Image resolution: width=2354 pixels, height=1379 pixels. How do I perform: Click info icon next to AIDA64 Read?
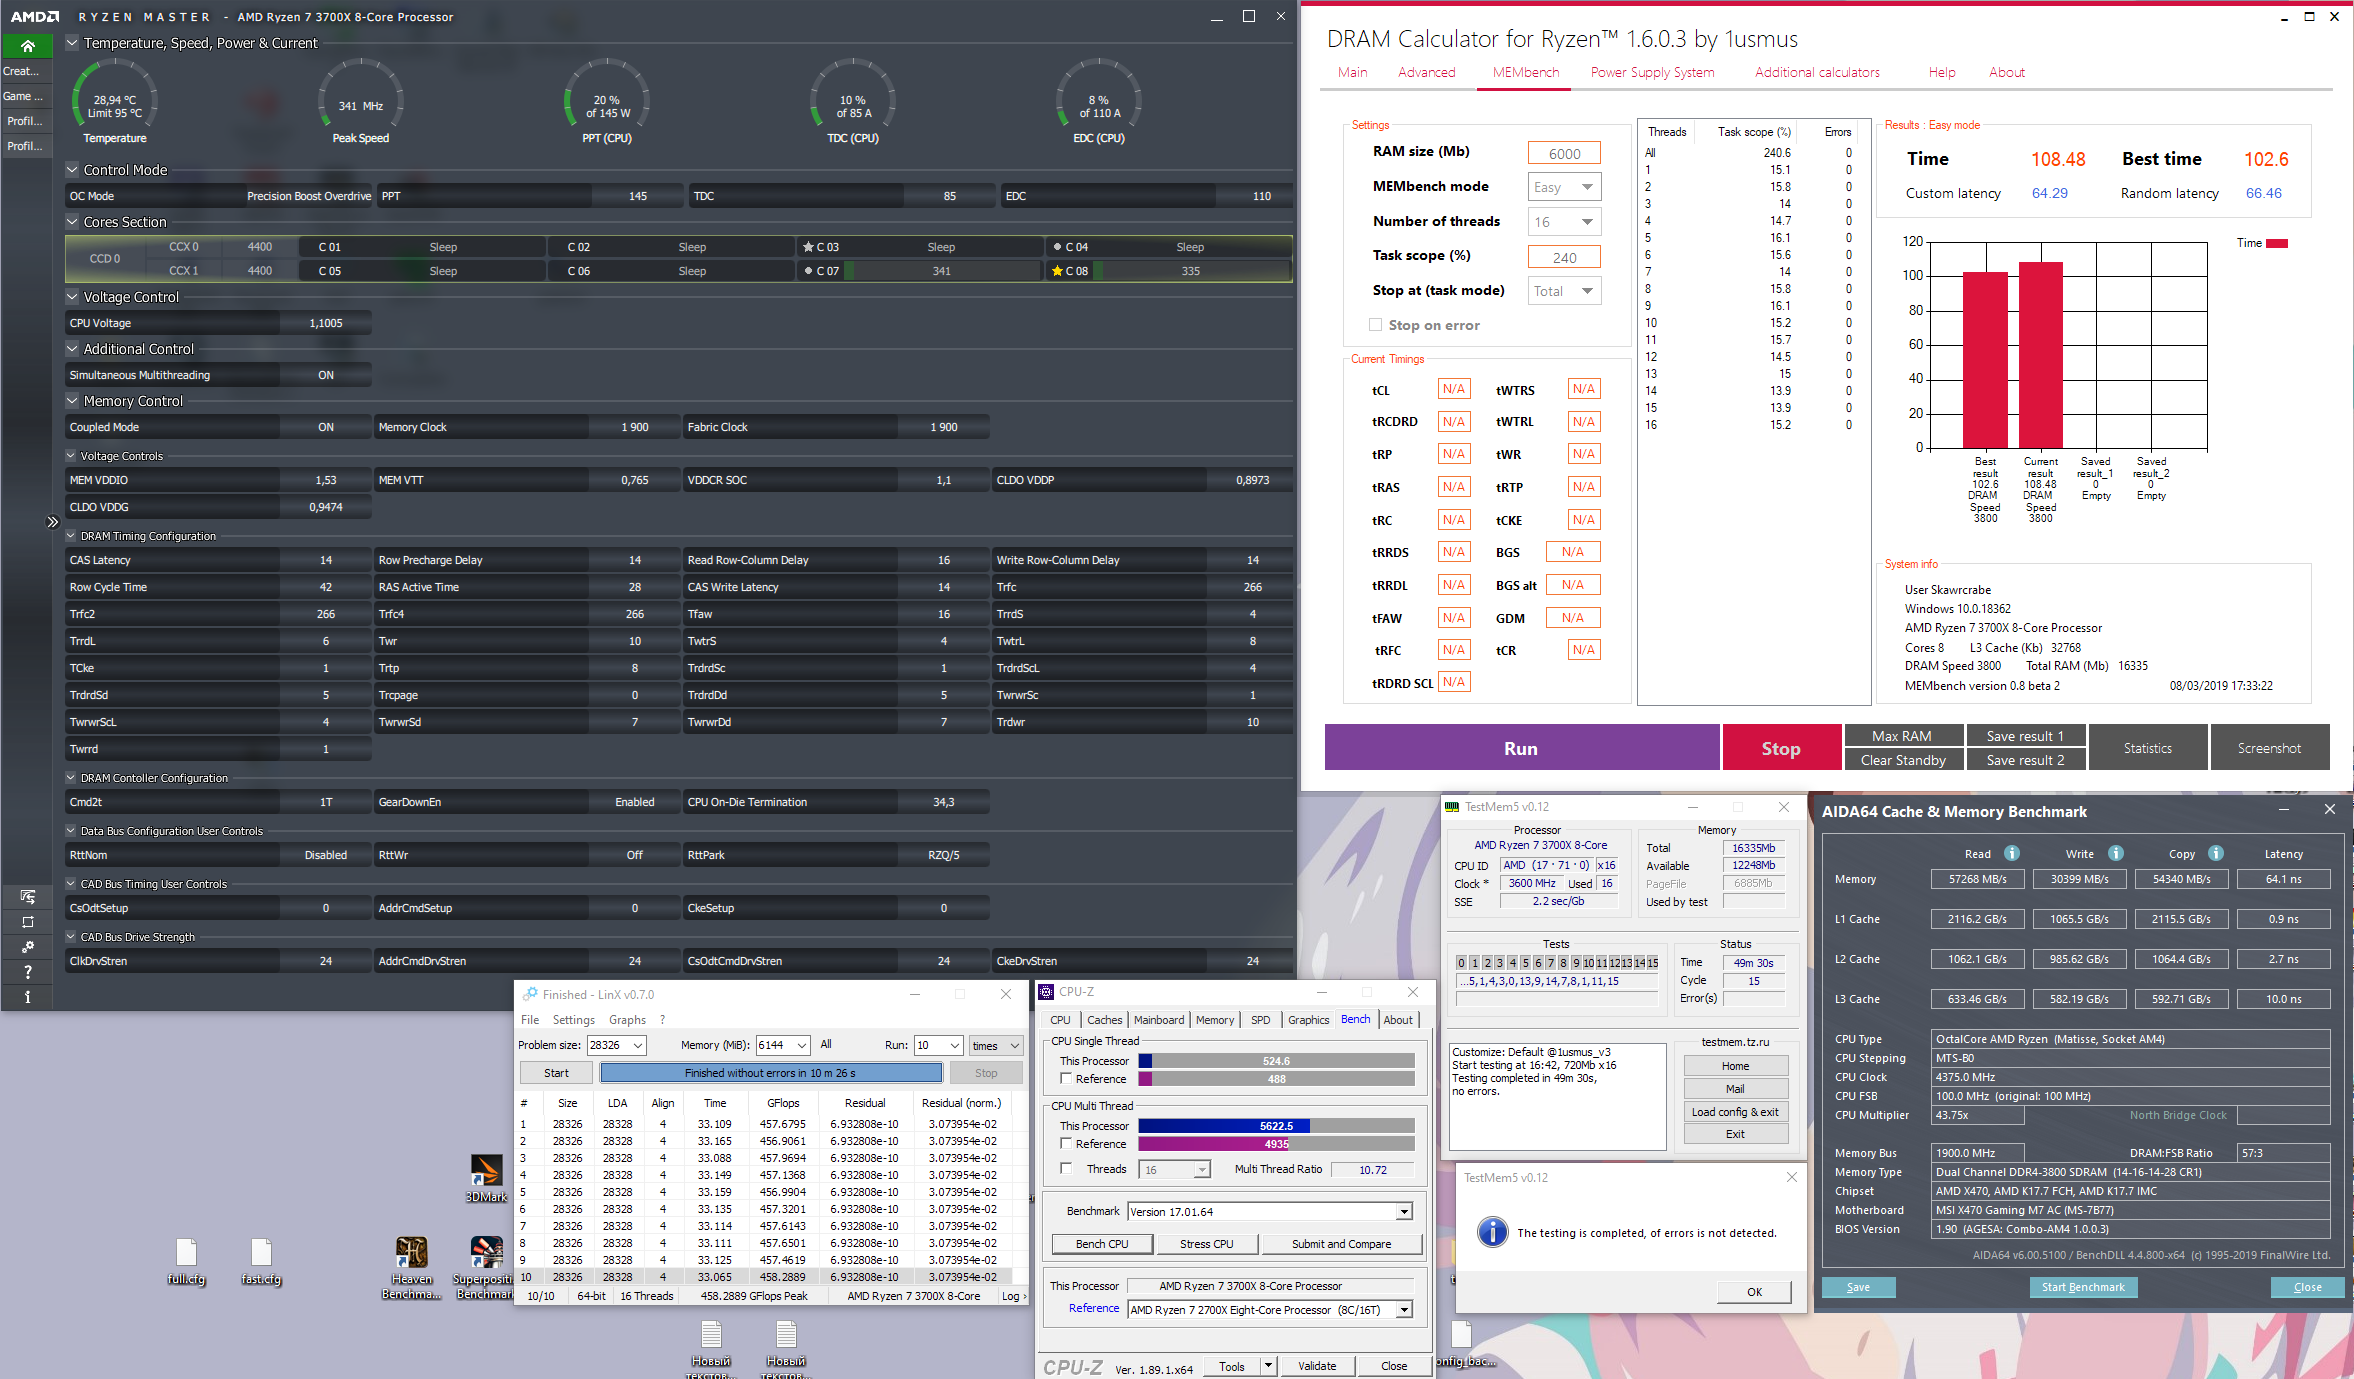[2012, 853]
